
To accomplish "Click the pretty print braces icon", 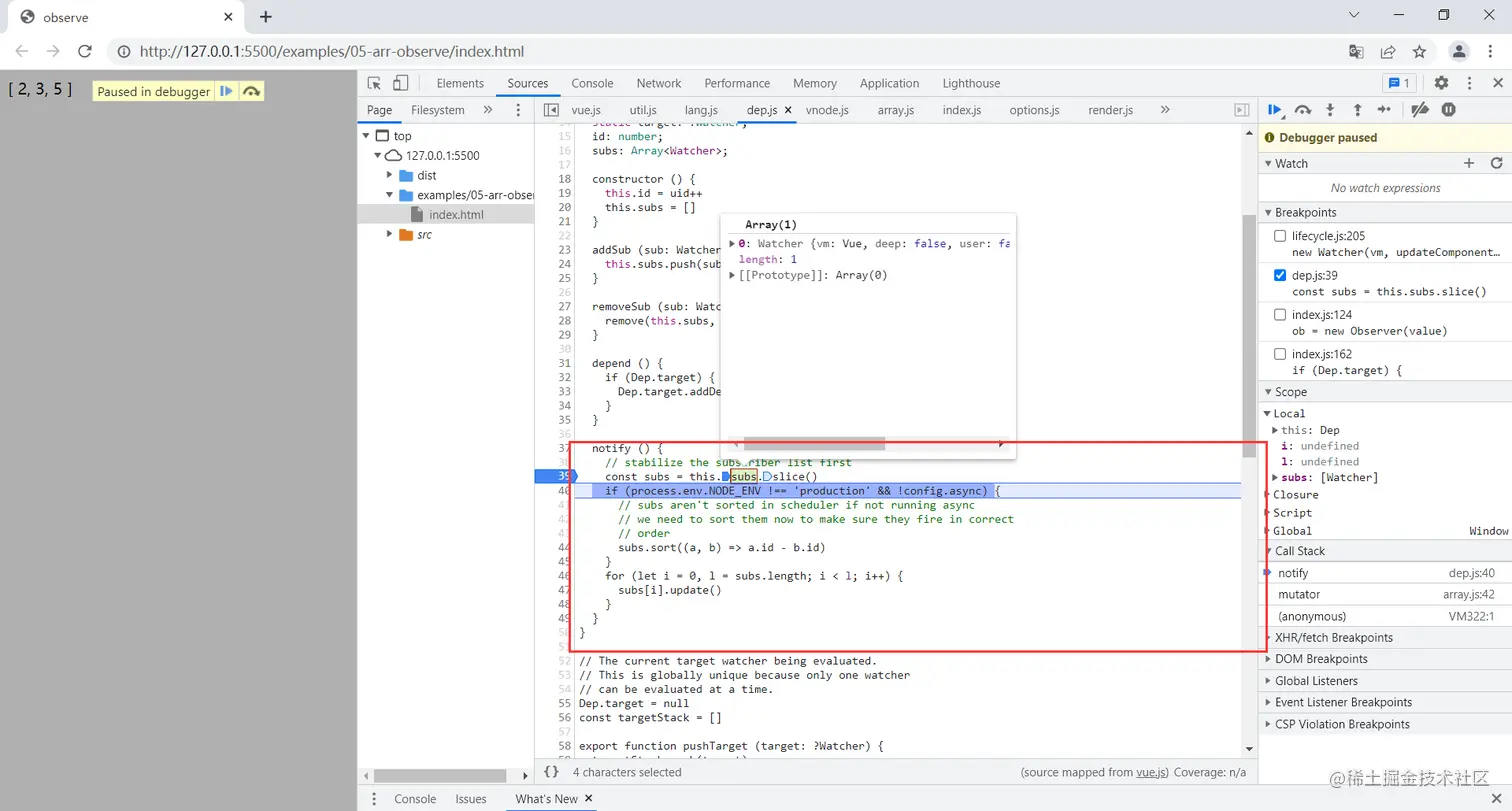I will [x=551, y=772].
